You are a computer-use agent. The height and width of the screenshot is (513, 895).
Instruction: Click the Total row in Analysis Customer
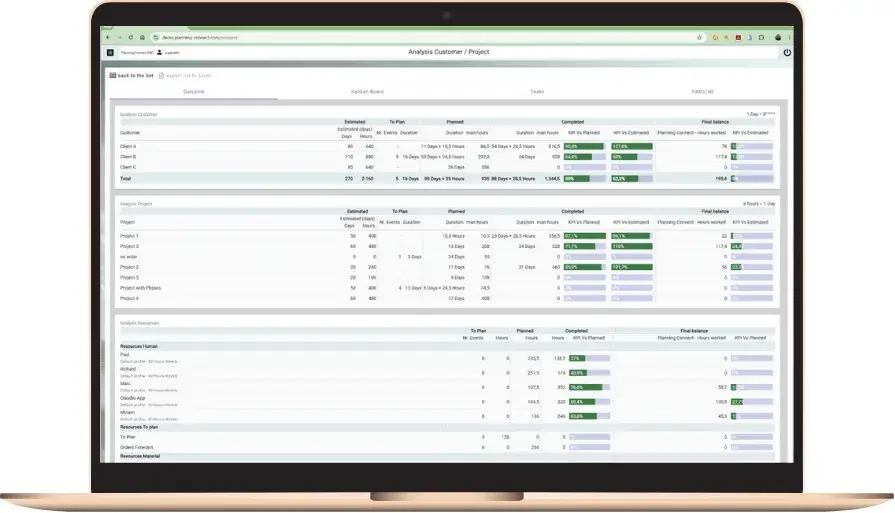446,179
